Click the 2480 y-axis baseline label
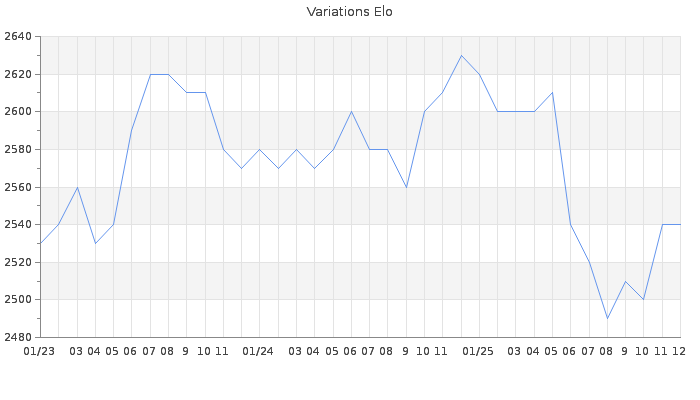Screen dimensions: 700x400 pos(17,337)
